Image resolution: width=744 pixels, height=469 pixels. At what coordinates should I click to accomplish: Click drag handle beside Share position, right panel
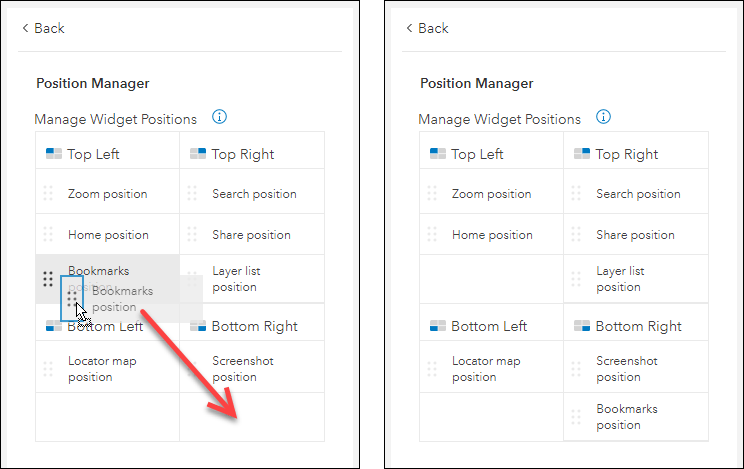(x=576, y=234)
